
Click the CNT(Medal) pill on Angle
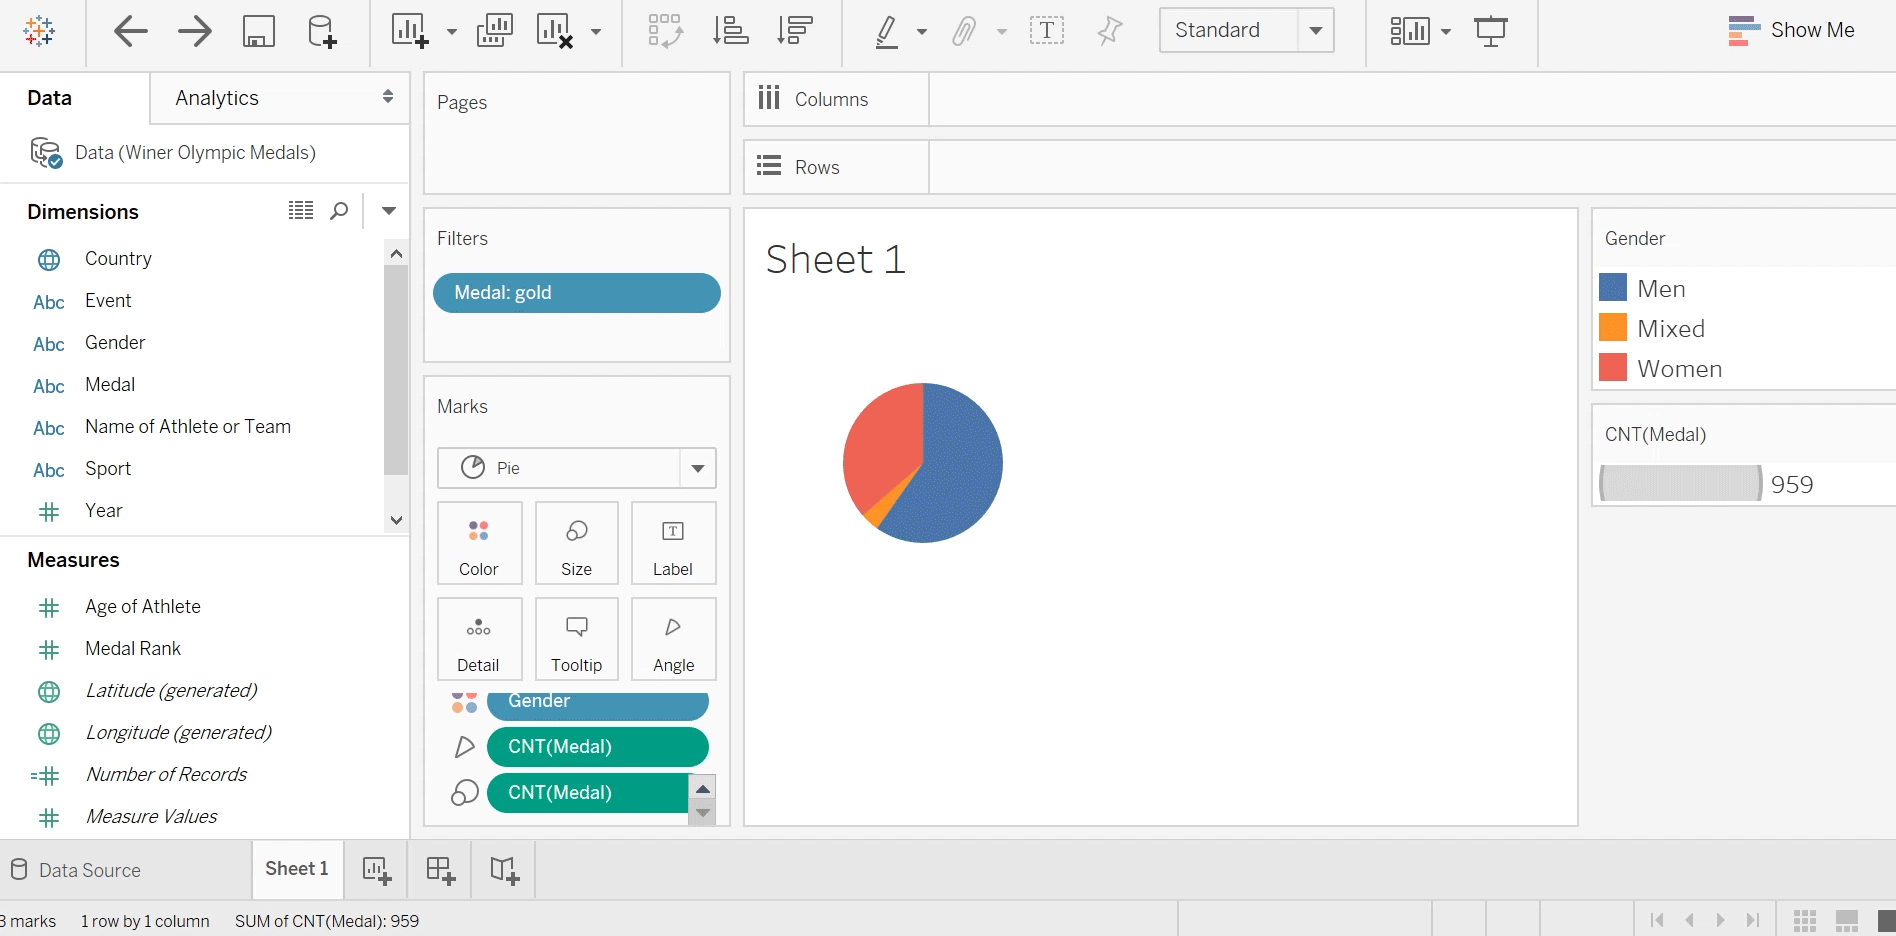pyautogui.click(x=598, y=747)
